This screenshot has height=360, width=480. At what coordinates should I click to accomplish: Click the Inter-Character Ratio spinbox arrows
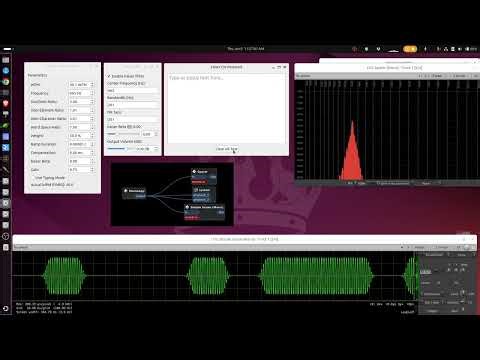92,119
